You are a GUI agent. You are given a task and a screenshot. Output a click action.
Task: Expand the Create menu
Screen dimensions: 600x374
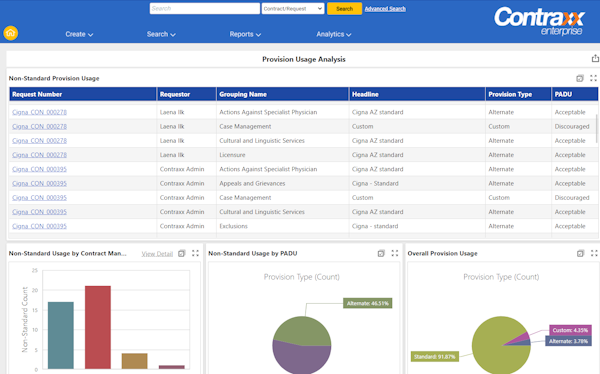click(x=79, y=34)
